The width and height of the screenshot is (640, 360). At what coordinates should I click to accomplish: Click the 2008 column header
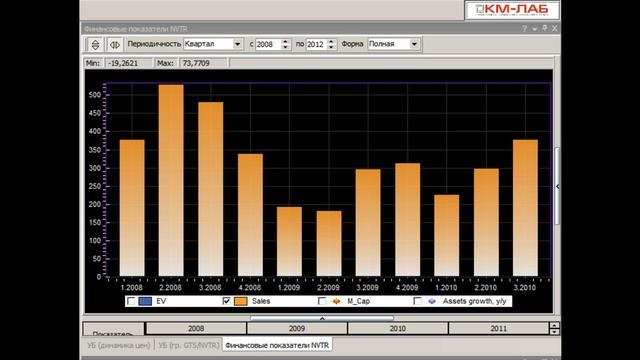pyautogui.click(x=196, y=328)
